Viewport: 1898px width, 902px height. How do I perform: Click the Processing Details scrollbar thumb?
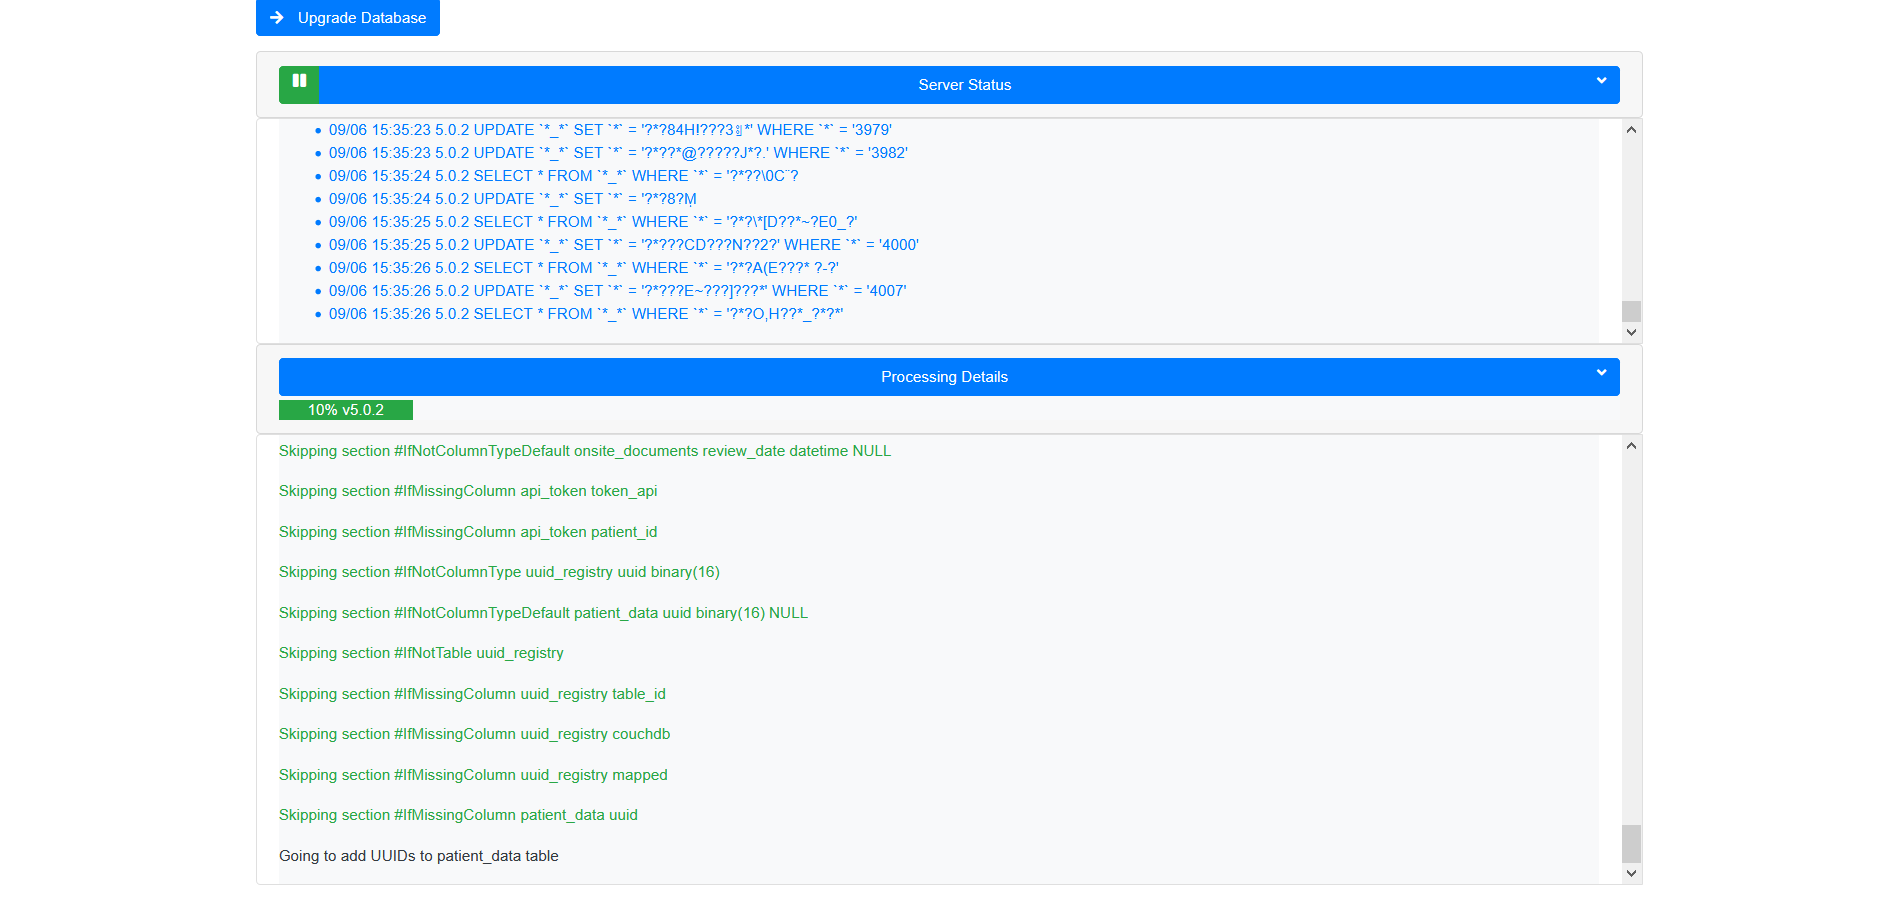pos(1631,845)
